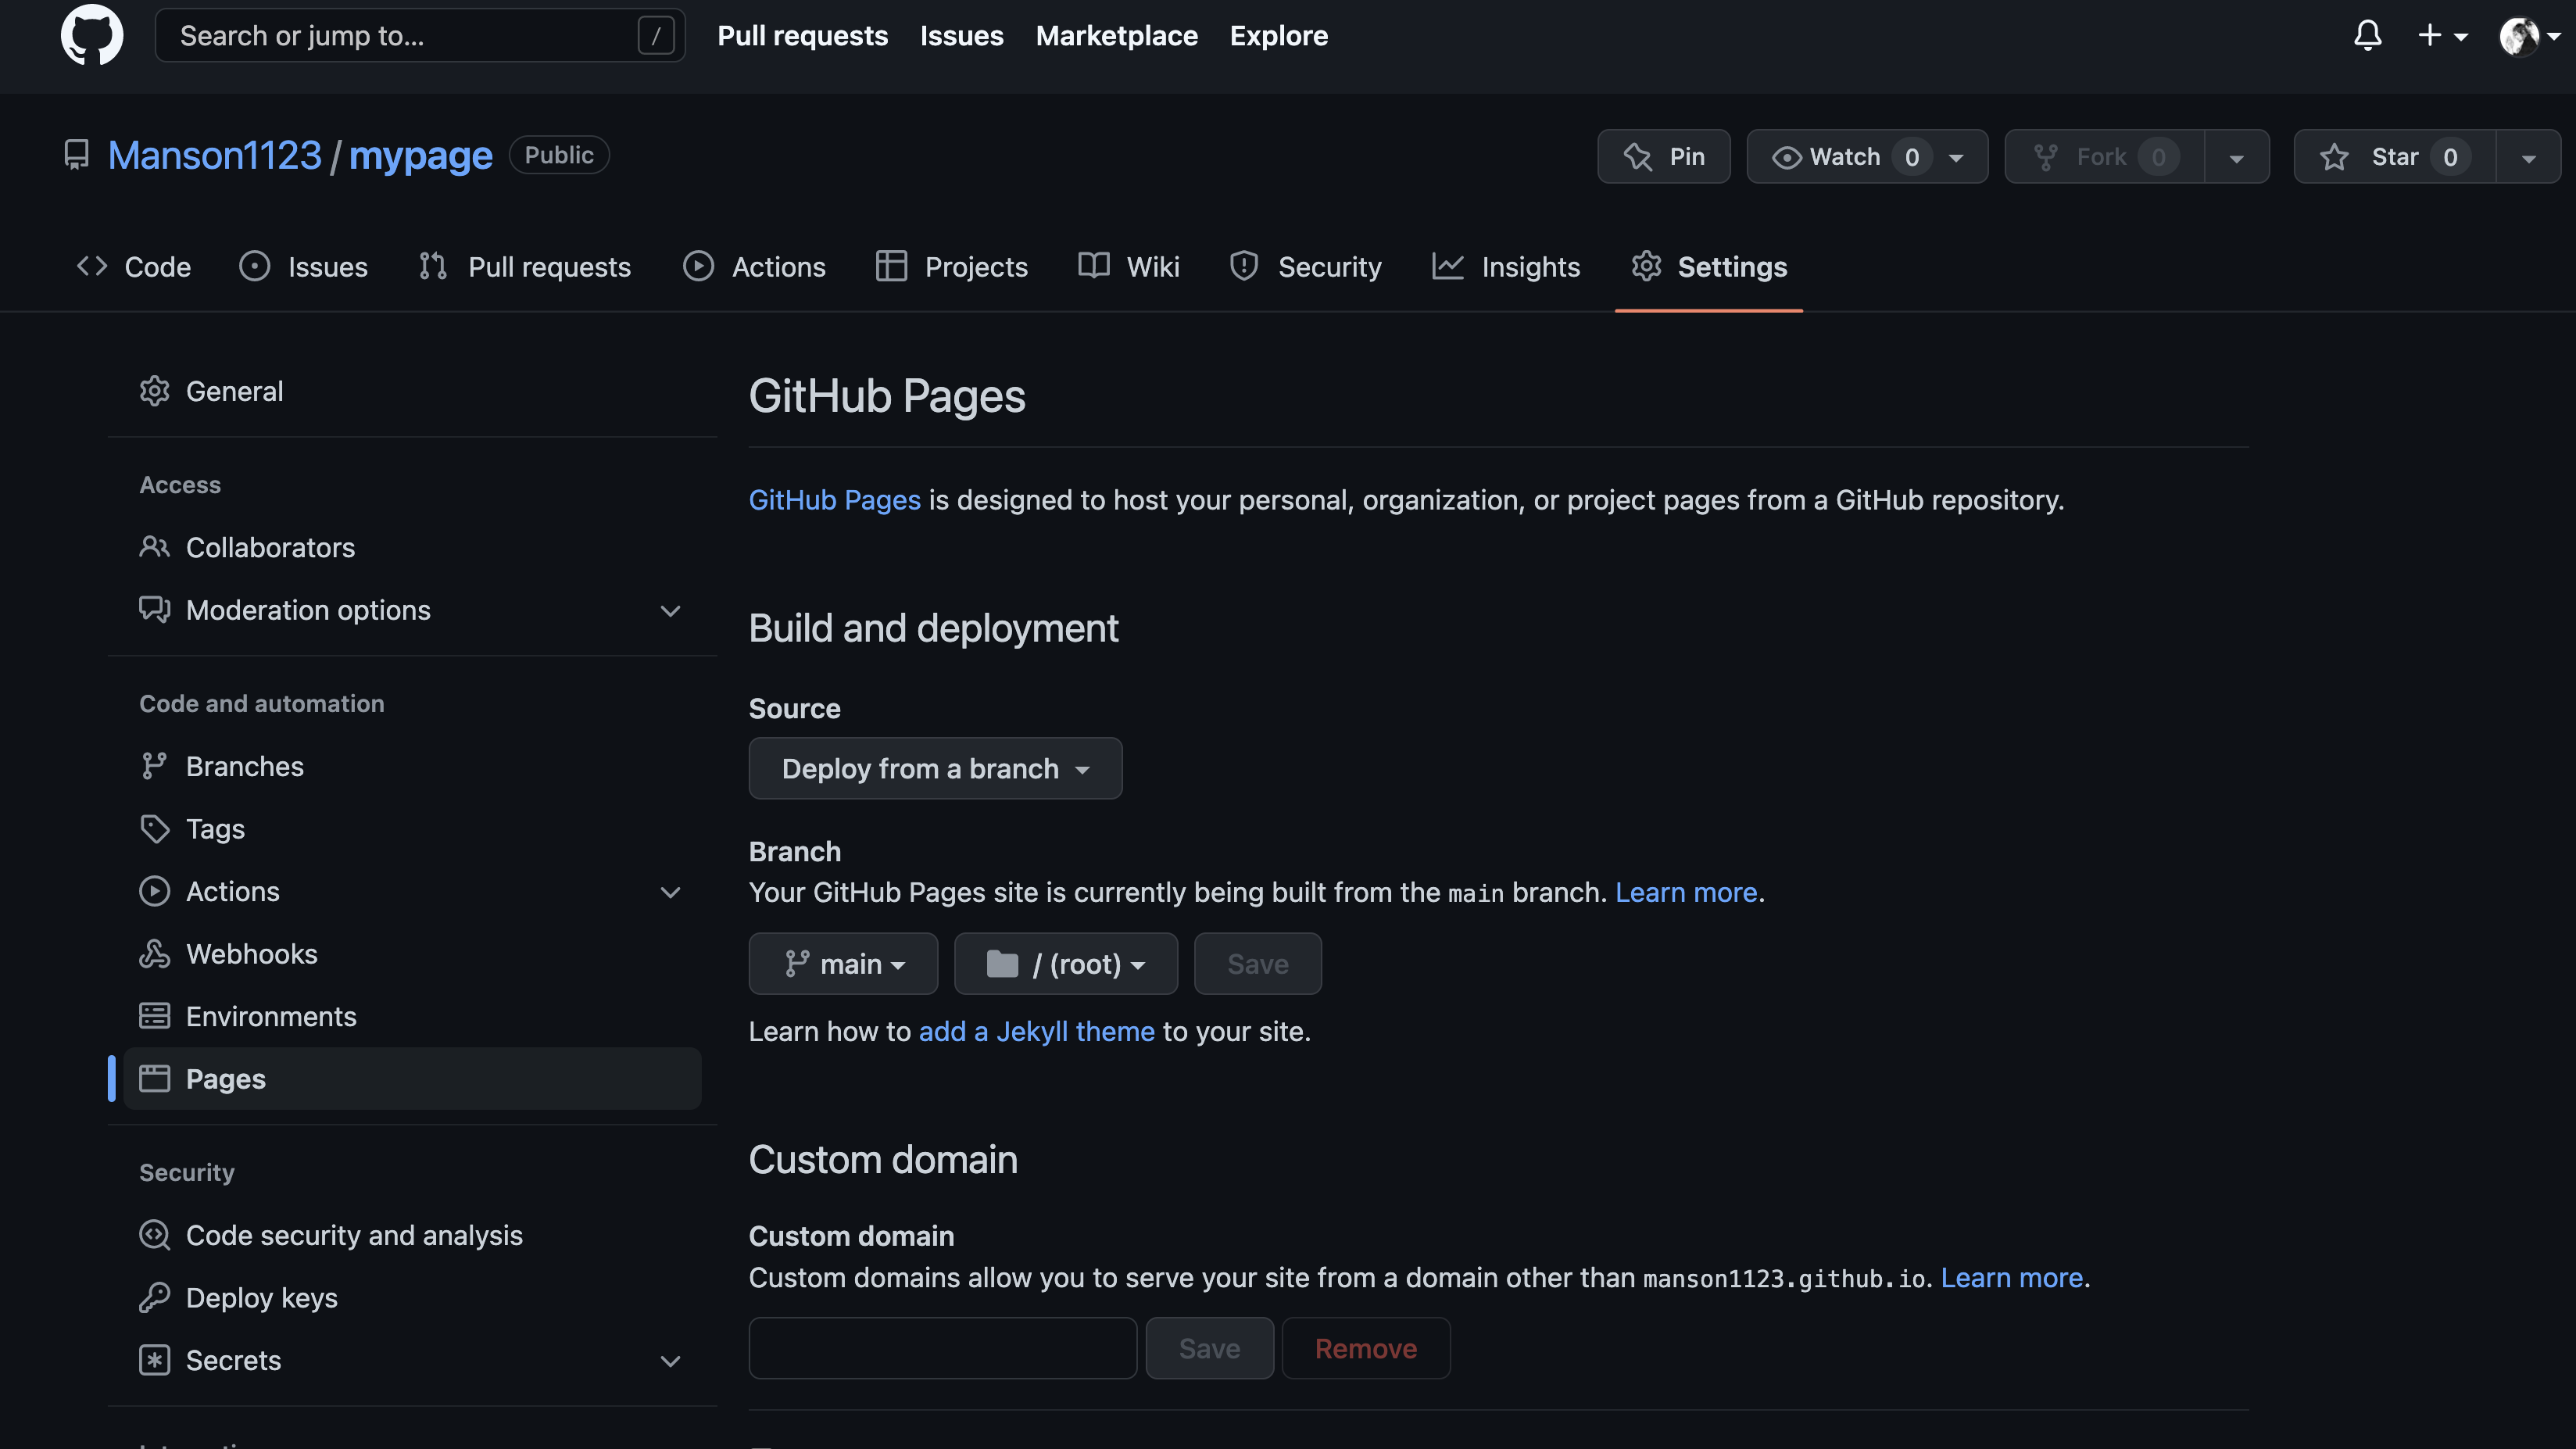
Task: Open the plus create-new menu
Action: point(2442,36)
